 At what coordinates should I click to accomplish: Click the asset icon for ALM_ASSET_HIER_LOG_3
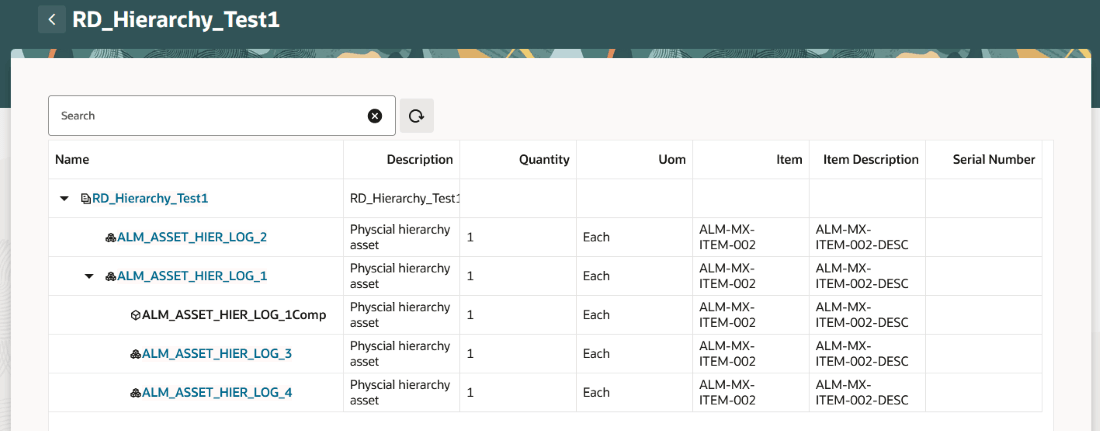tap(135, 354)
